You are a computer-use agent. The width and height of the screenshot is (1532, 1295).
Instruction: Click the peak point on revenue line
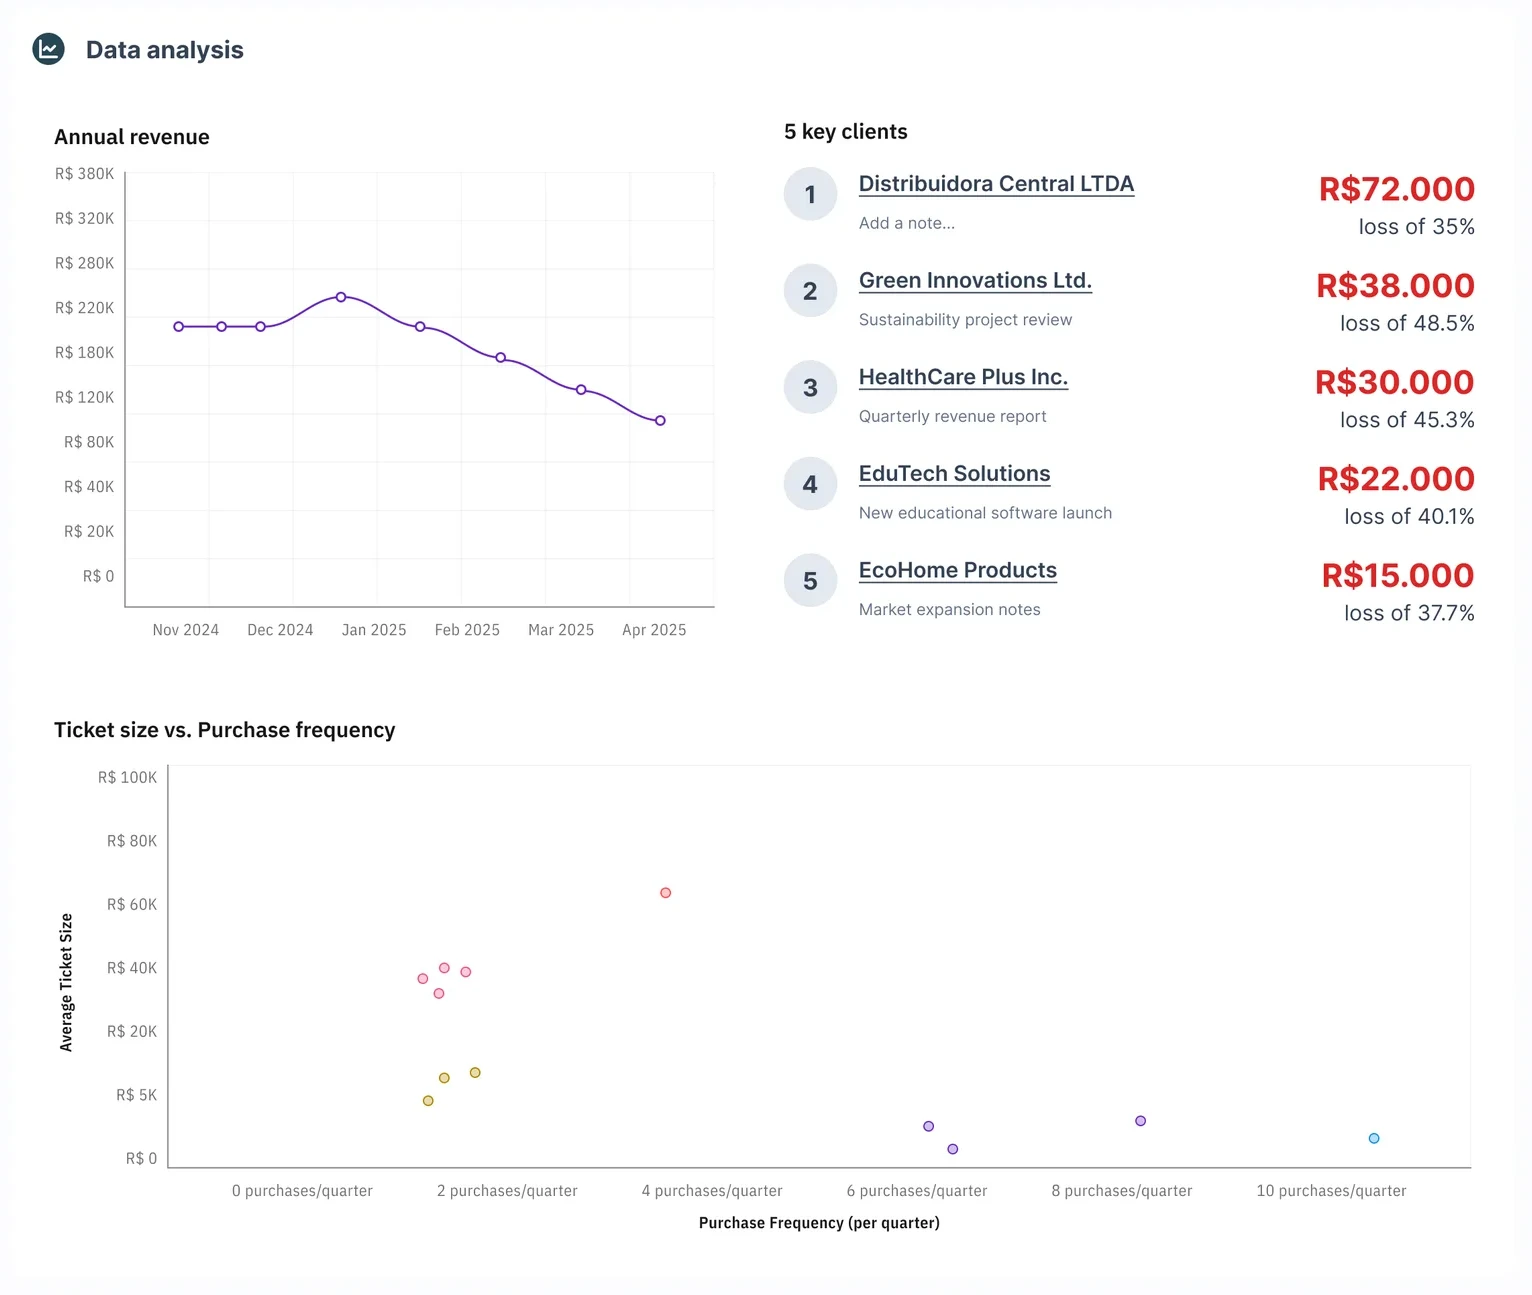click(x=341, y=297)
